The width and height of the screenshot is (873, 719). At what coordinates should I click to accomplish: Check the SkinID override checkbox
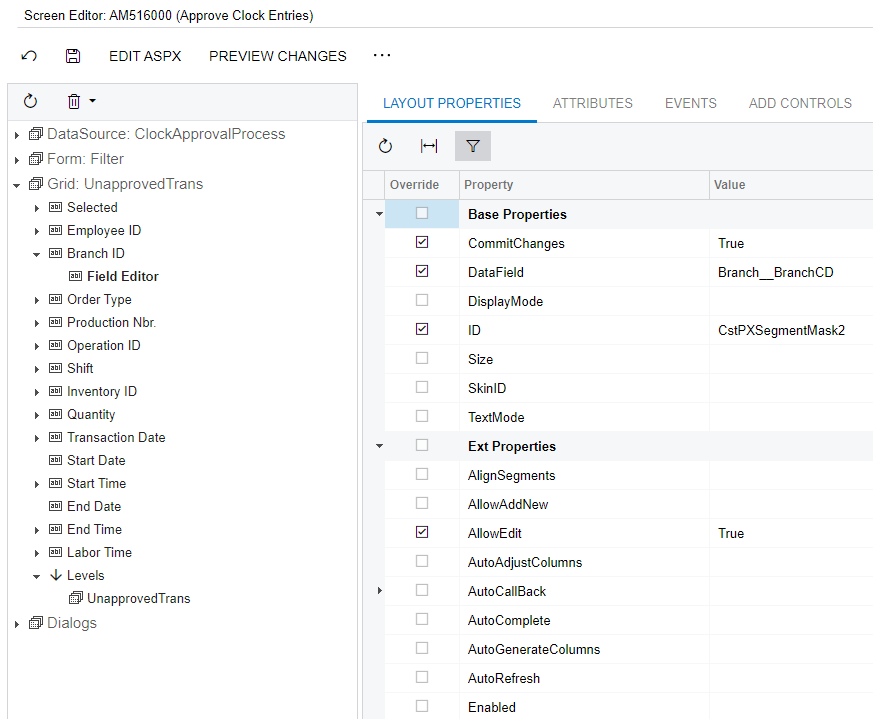[422, 387]
